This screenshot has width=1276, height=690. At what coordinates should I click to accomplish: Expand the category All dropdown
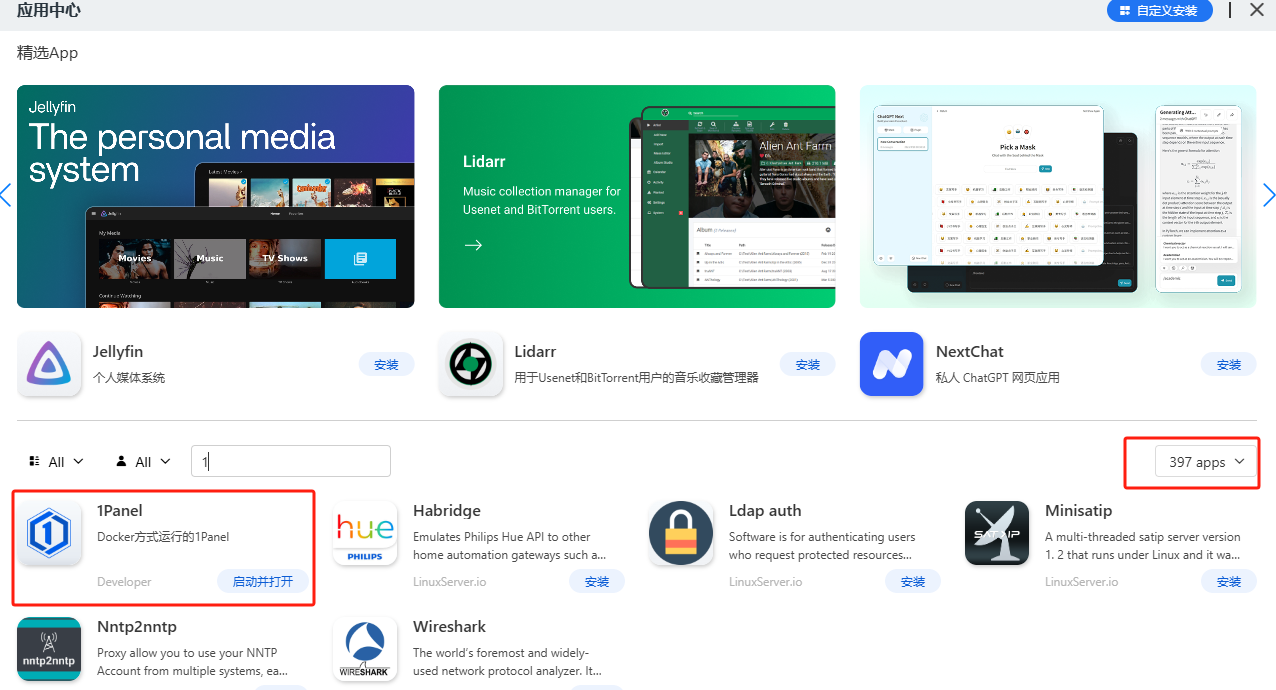pyautogui.click(x=56, y=461)
